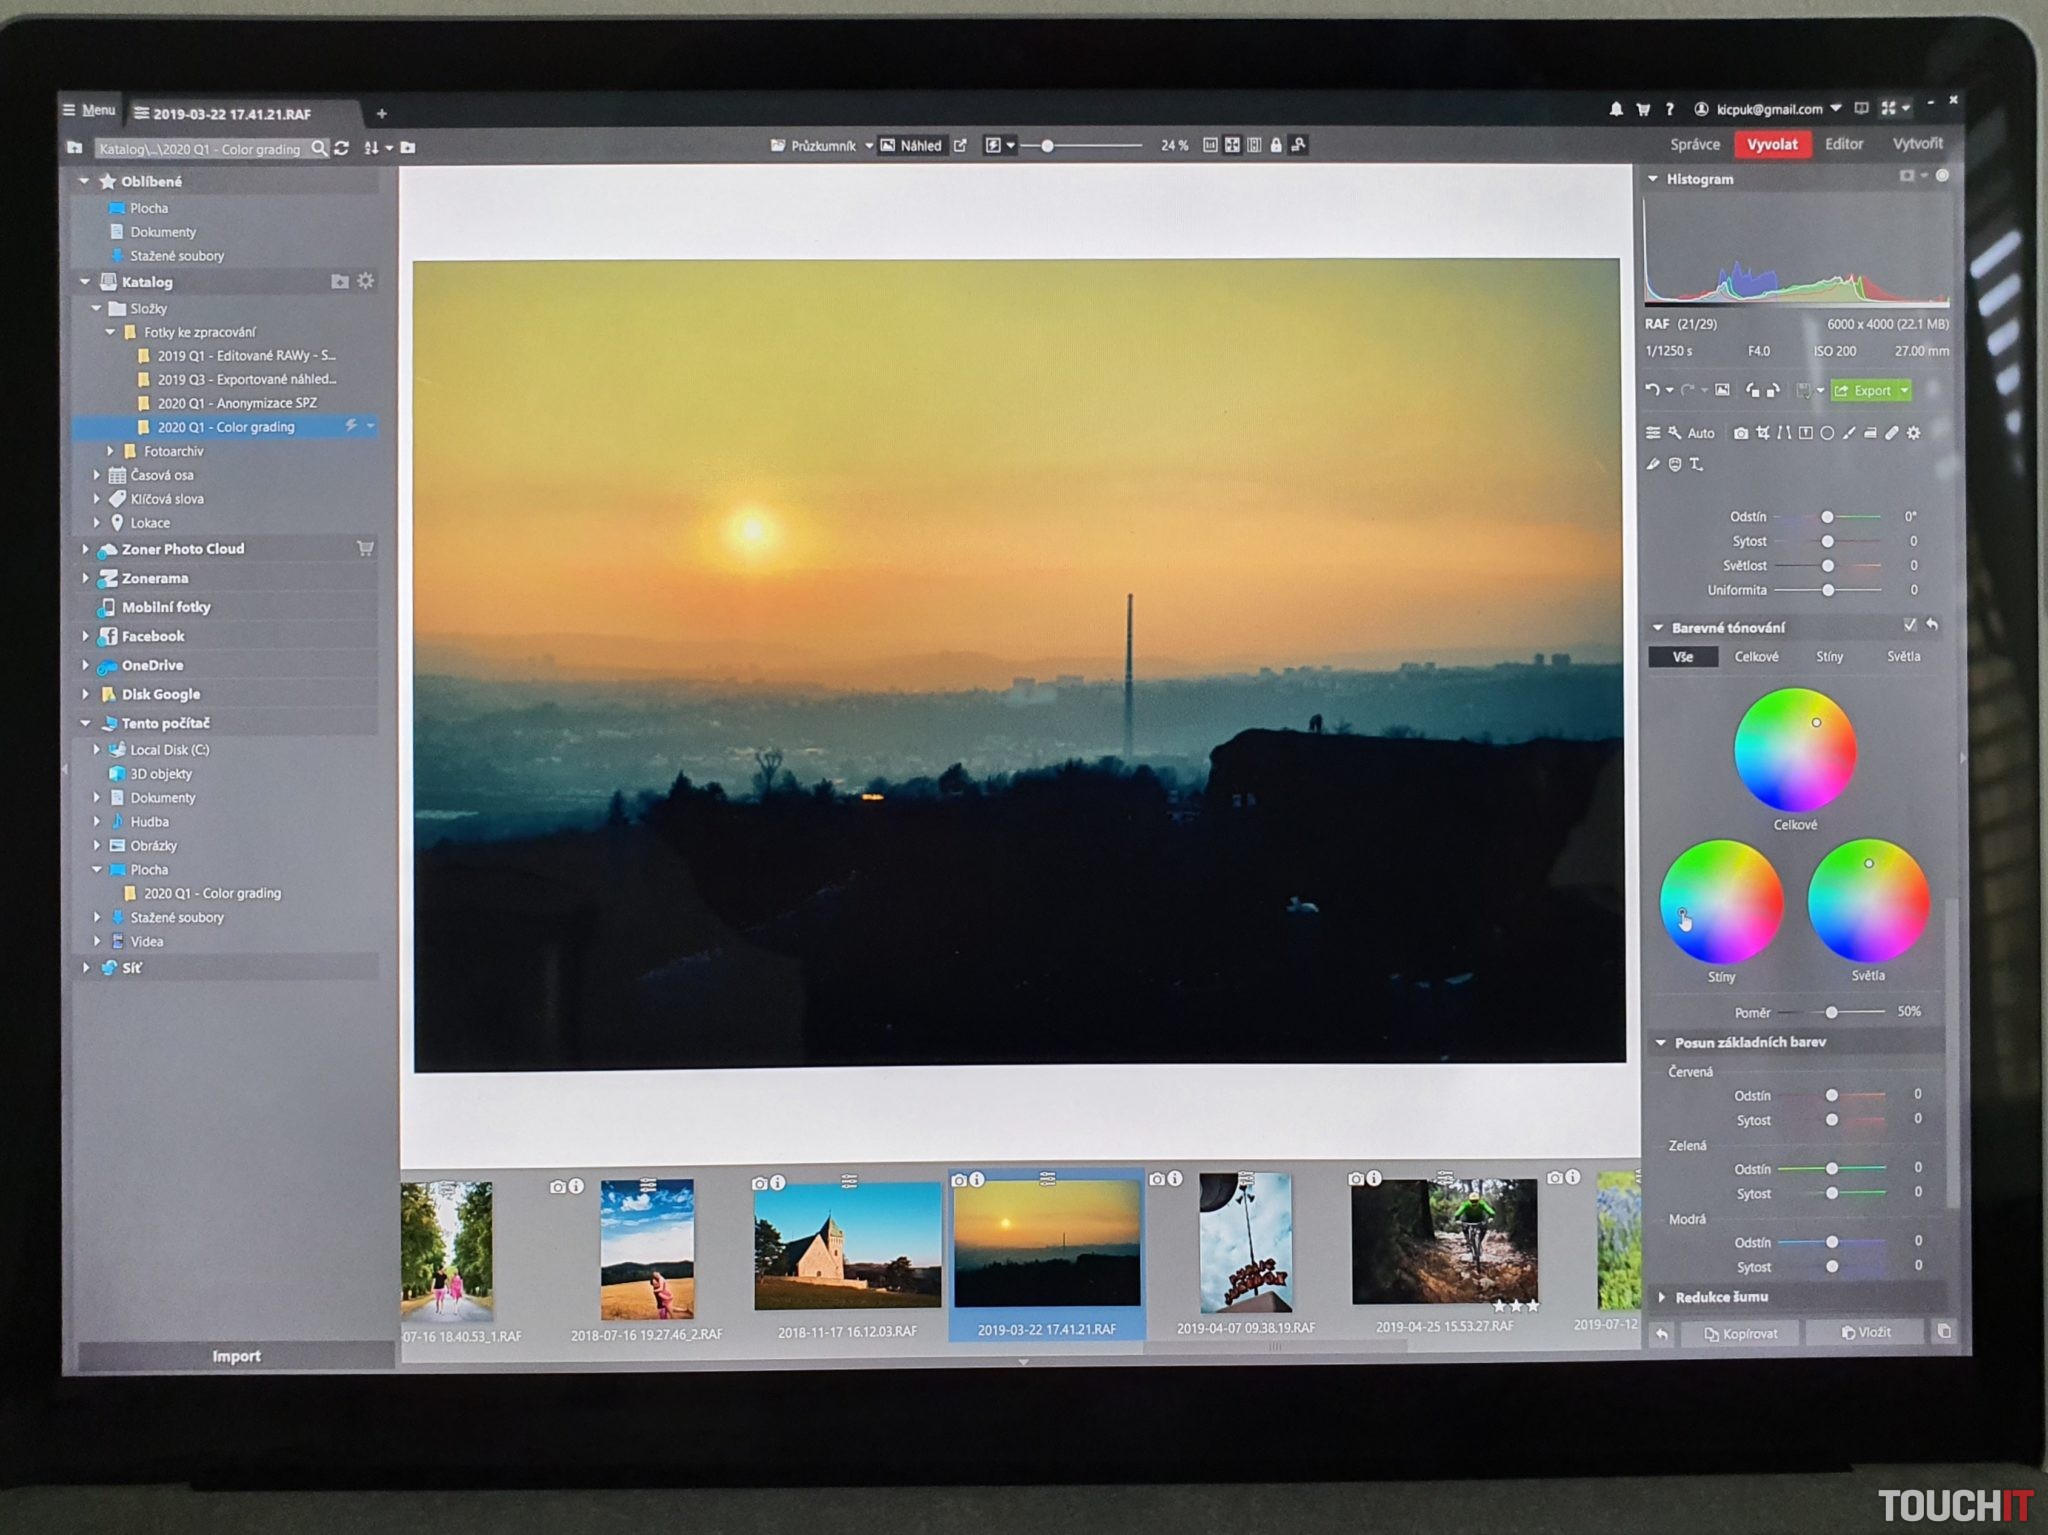Viewport: 2048px width, 1535px height.
Task: Select the Crop tool icon
Action: [x=1763, y=433]
